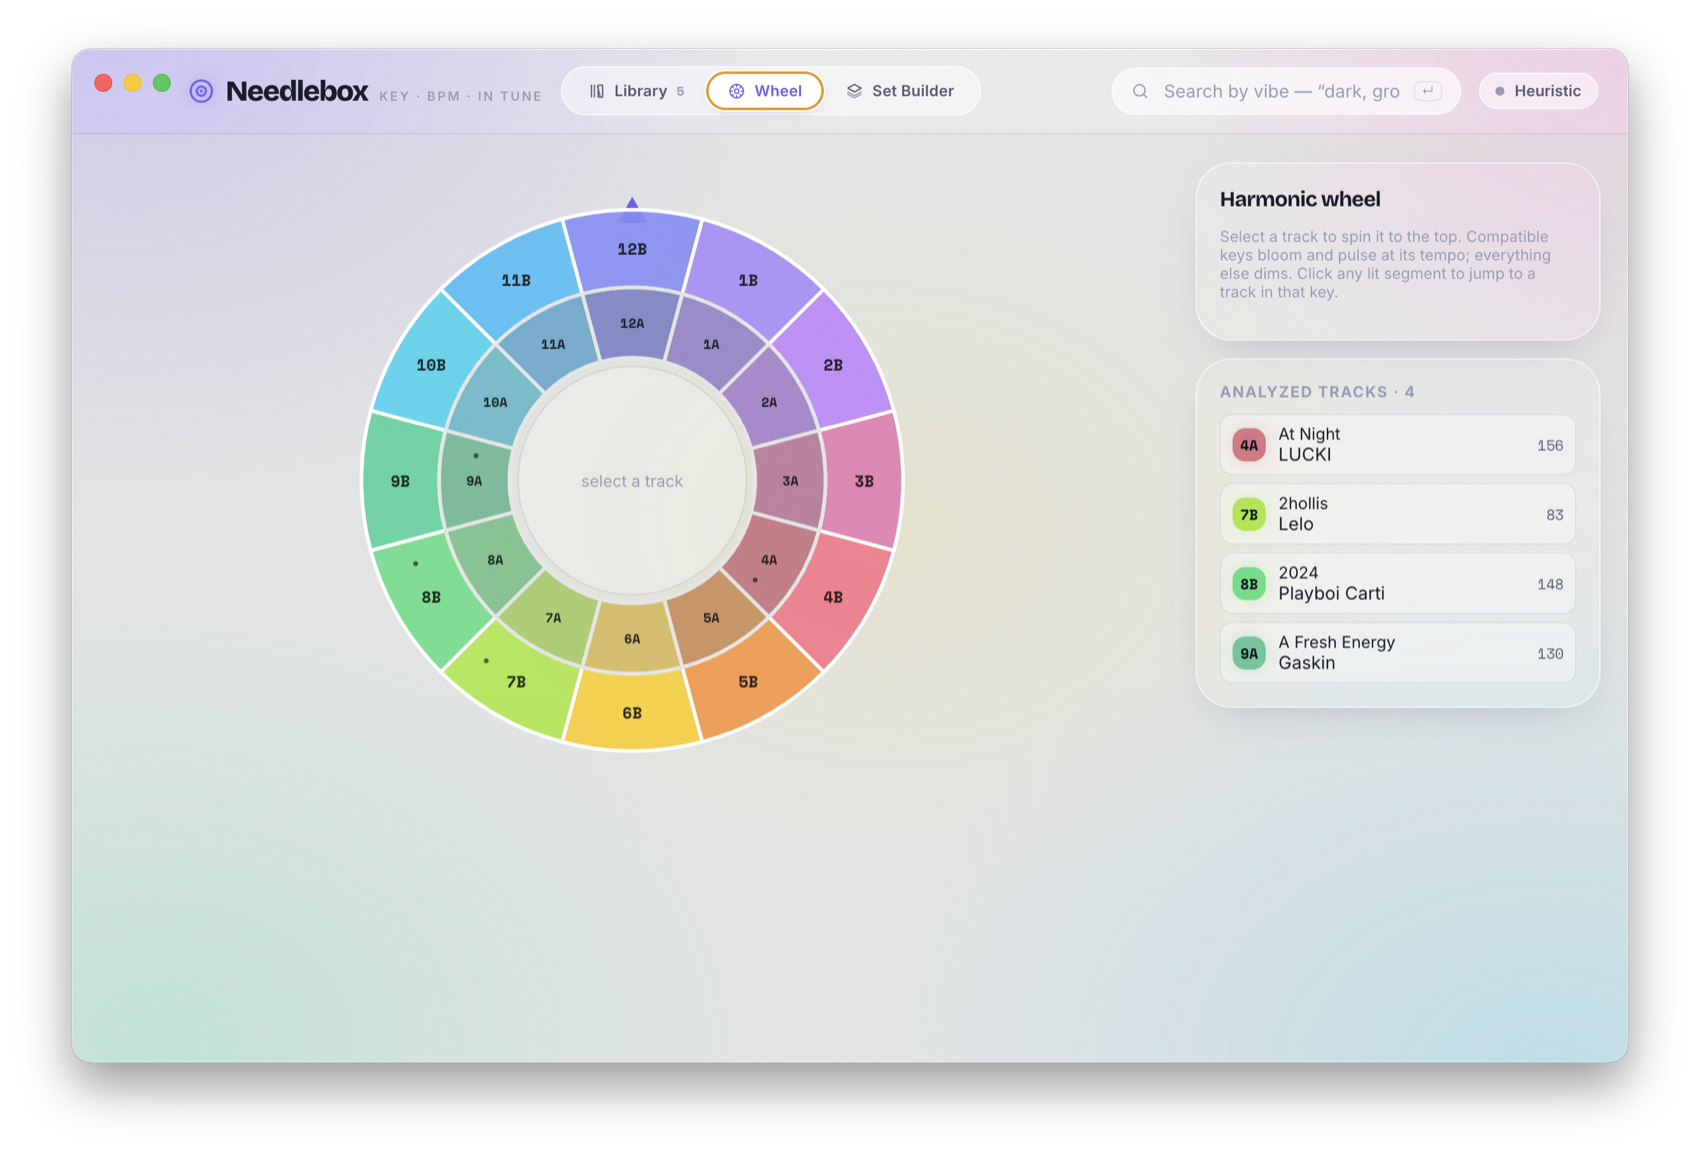Click the Harmonic wheel heading

[1300, 199]
